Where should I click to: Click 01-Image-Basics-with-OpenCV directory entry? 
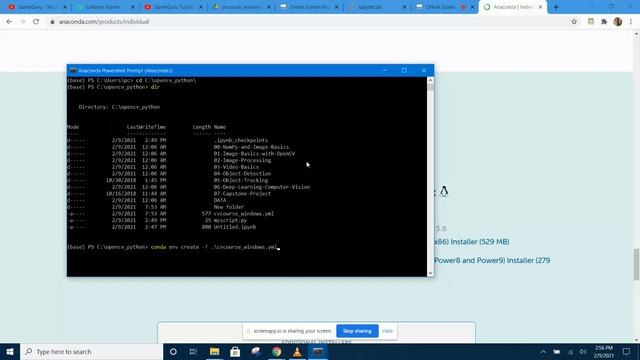click(x=254, y=153)
